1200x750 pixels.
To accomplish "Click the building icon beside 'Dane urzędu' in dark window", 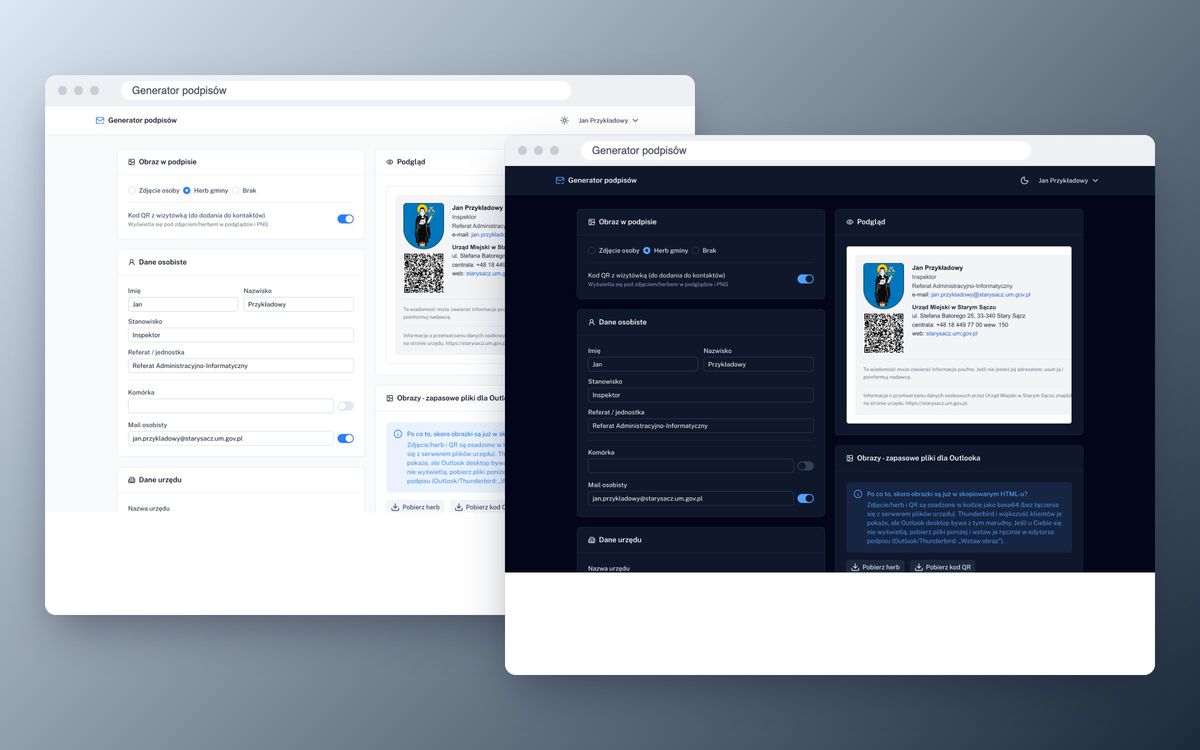I will pos(591,539).
